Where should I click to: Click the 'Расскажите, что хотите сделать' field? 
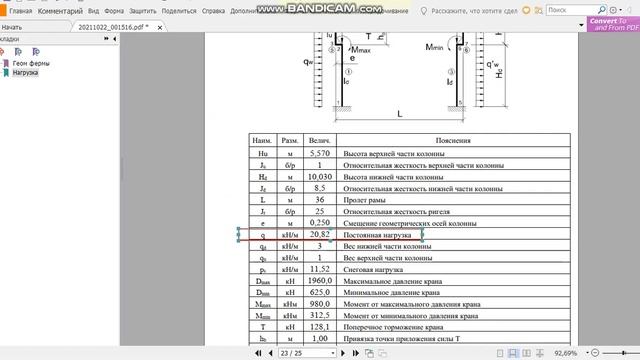click(474, 11)
